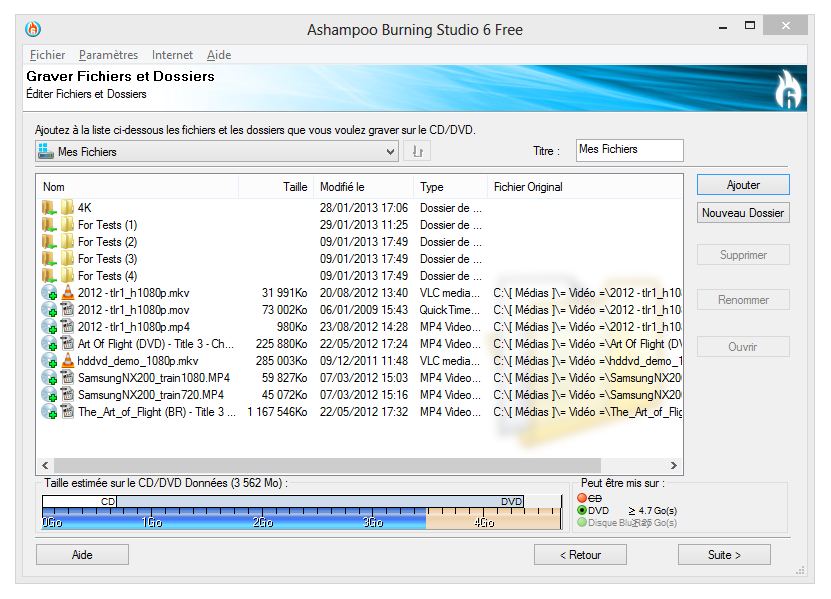This screenshot has width=831, height=599.
Task: Click the Mes Fichiers drive icon in the combo box
Action: click(x=46, y=151)
